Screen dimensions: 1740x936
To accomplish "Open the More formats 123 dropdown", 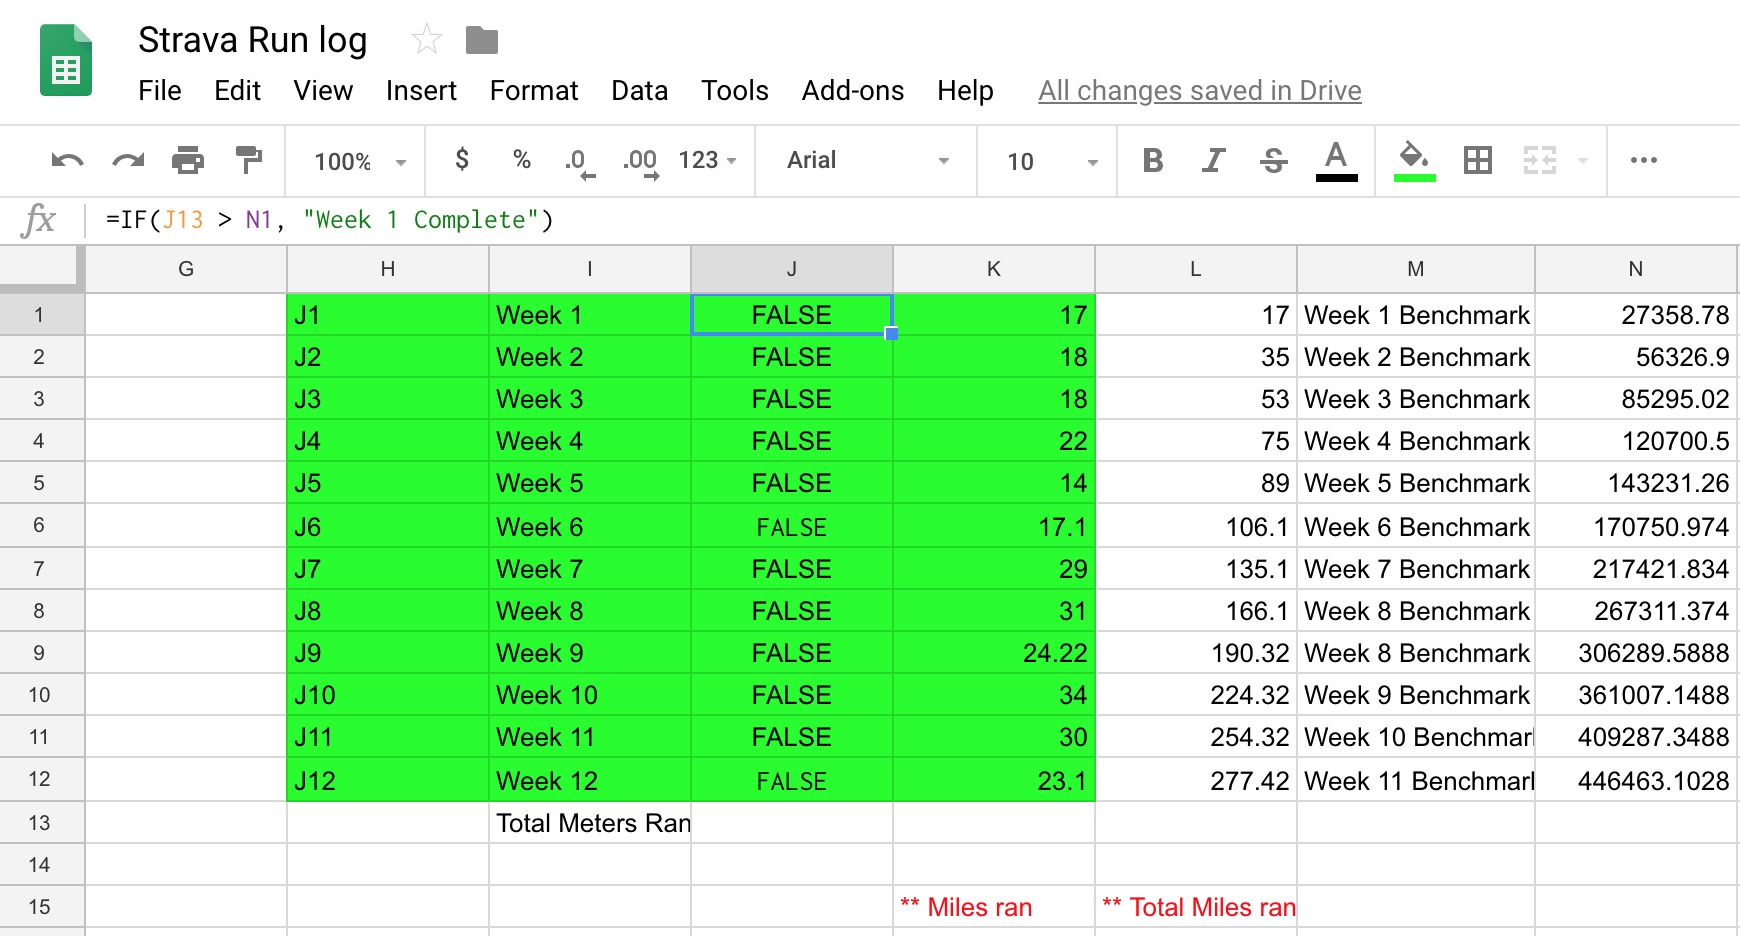I will [708, 160].
